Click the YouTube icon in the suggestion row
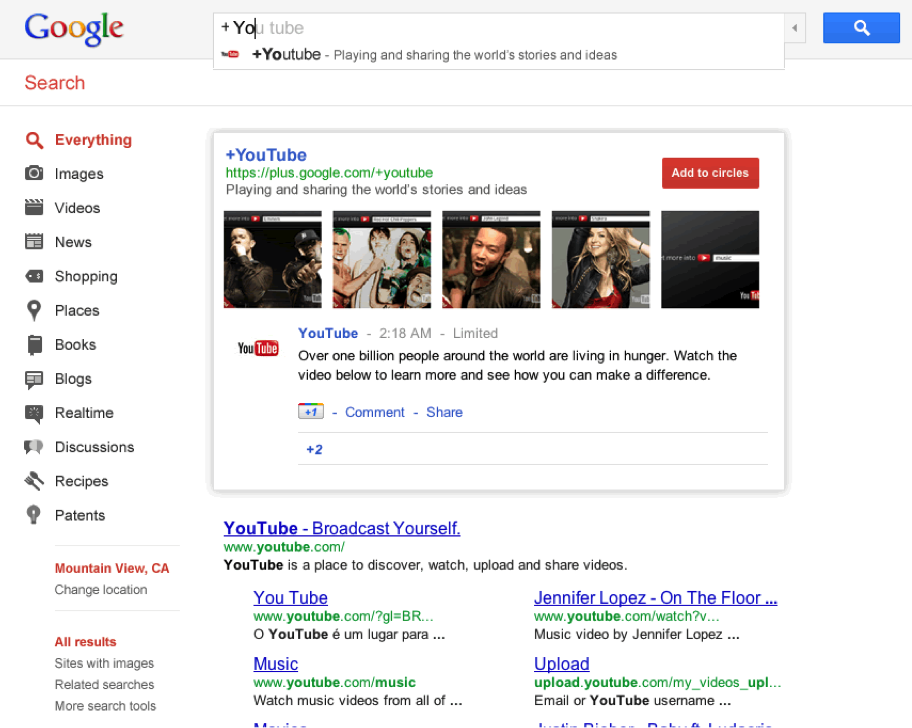The height and width of the screenshot is (728, 912). [x=230, y=55]
